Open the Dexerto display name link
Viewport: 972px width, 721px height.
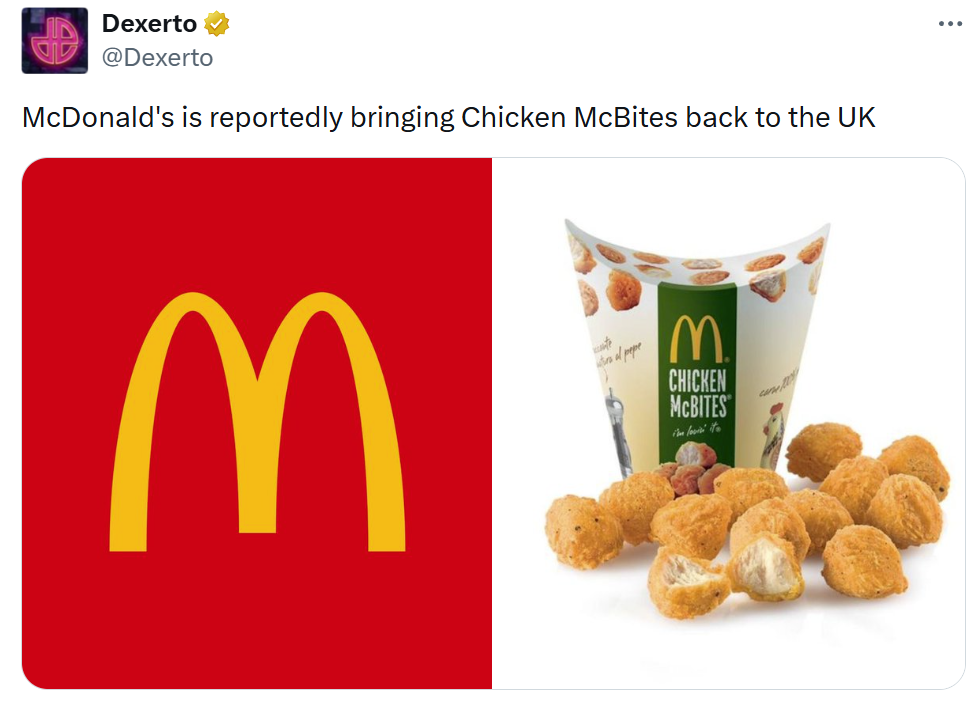(x=149, y=24)
